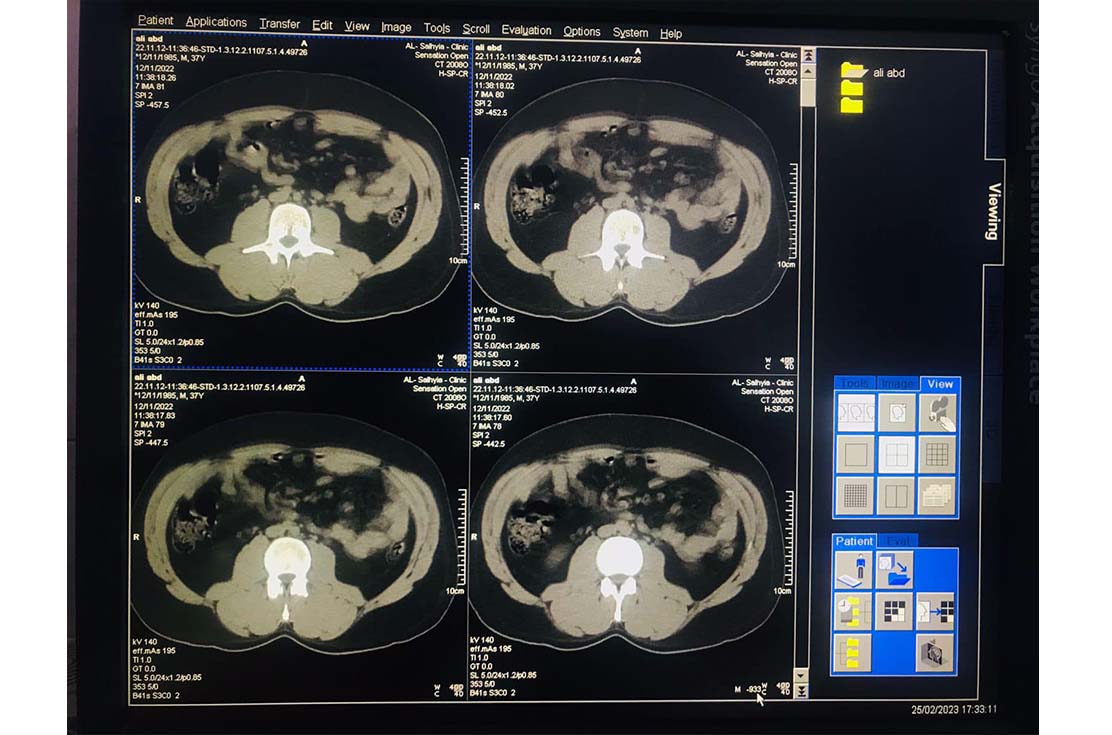Image resolution: width=1112 pixels, height=735 pixels.
Task: Jump to last image with bottom double-arrow
Action: click(x=800, y=691)
